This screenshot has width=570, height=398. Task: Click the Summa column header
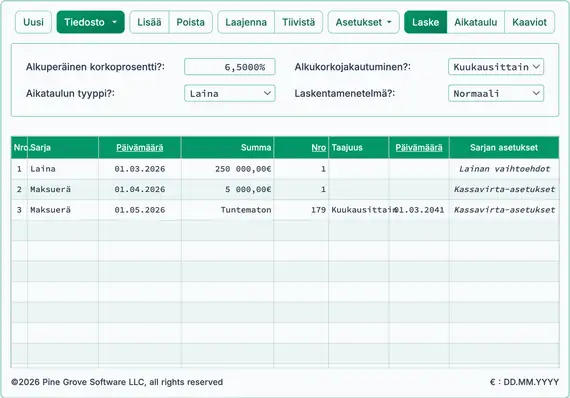tap(227, 148)
